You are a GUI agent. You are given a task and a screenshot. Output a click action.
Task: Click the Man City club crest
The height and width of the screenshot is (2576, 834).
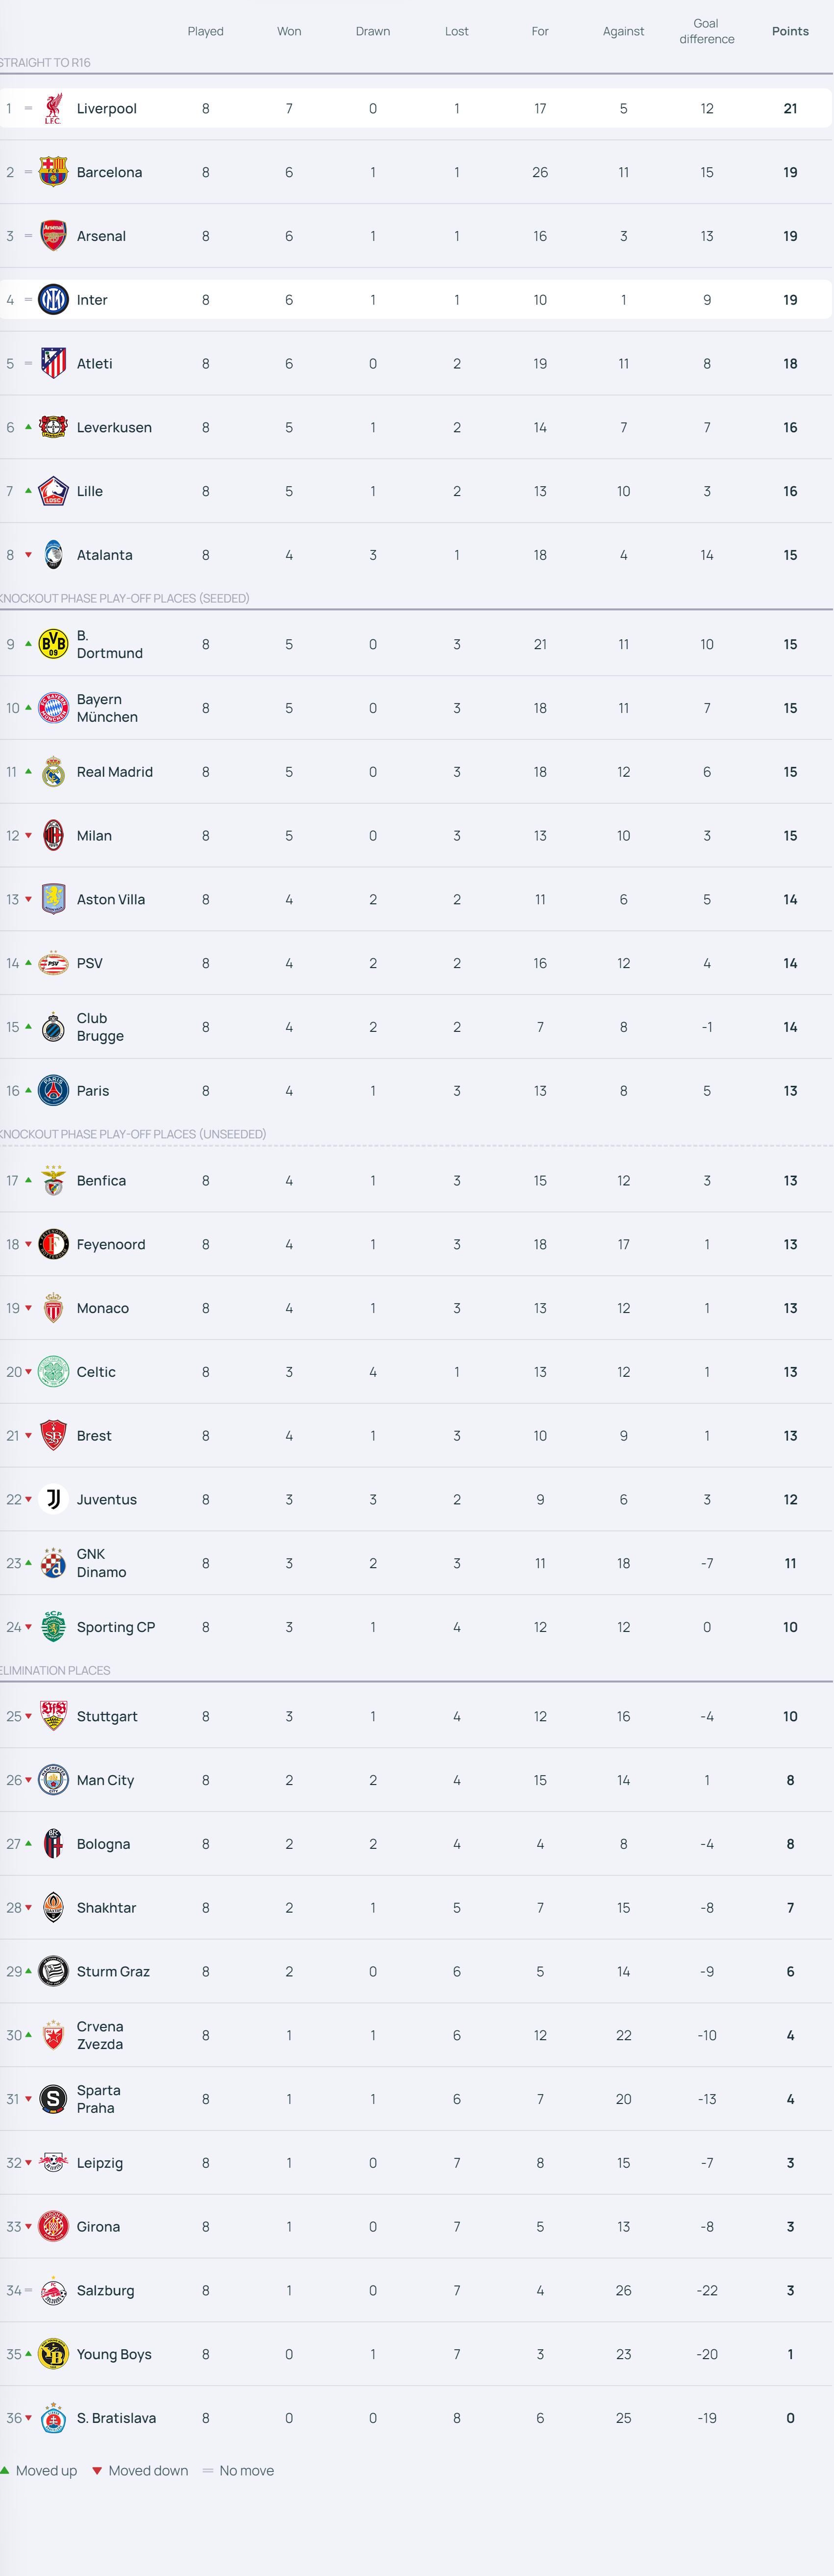click(53, 1780)
